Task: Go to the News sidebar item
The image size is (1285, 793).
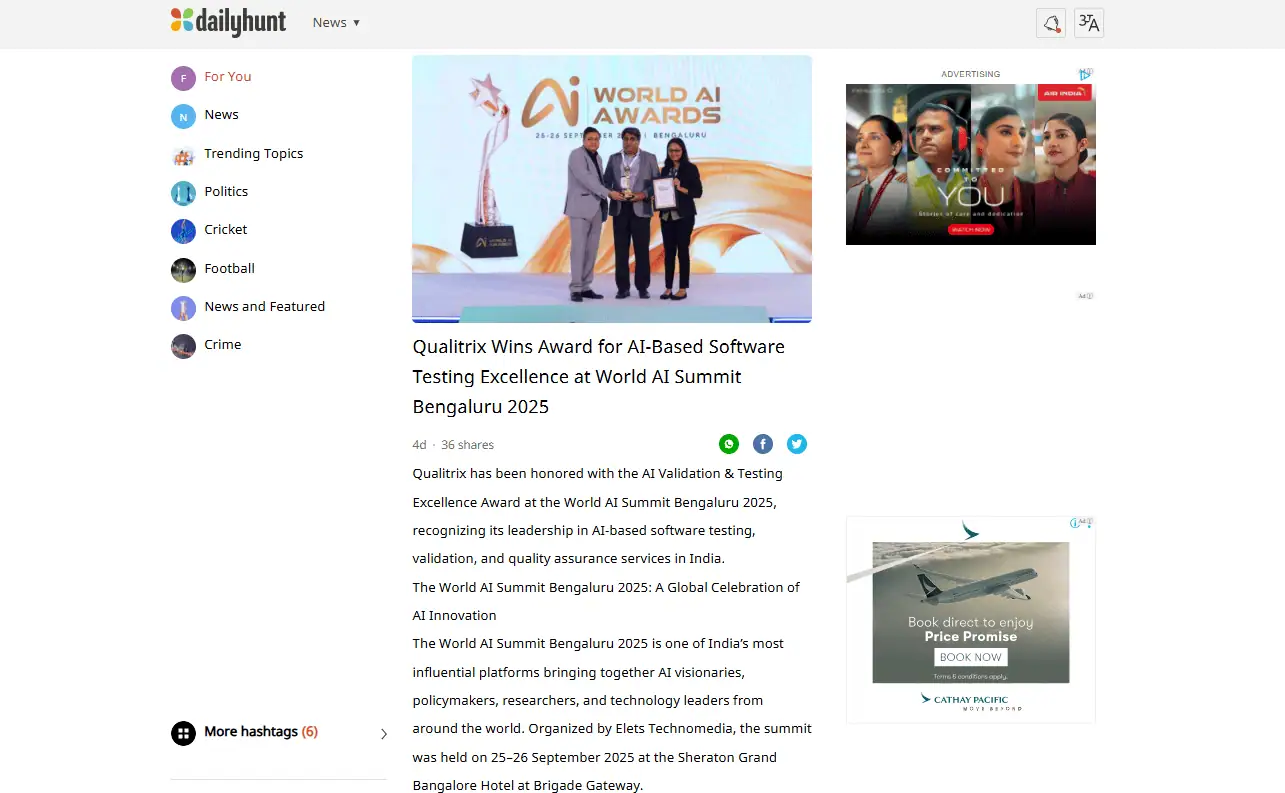Action: (x=221, y=115)
